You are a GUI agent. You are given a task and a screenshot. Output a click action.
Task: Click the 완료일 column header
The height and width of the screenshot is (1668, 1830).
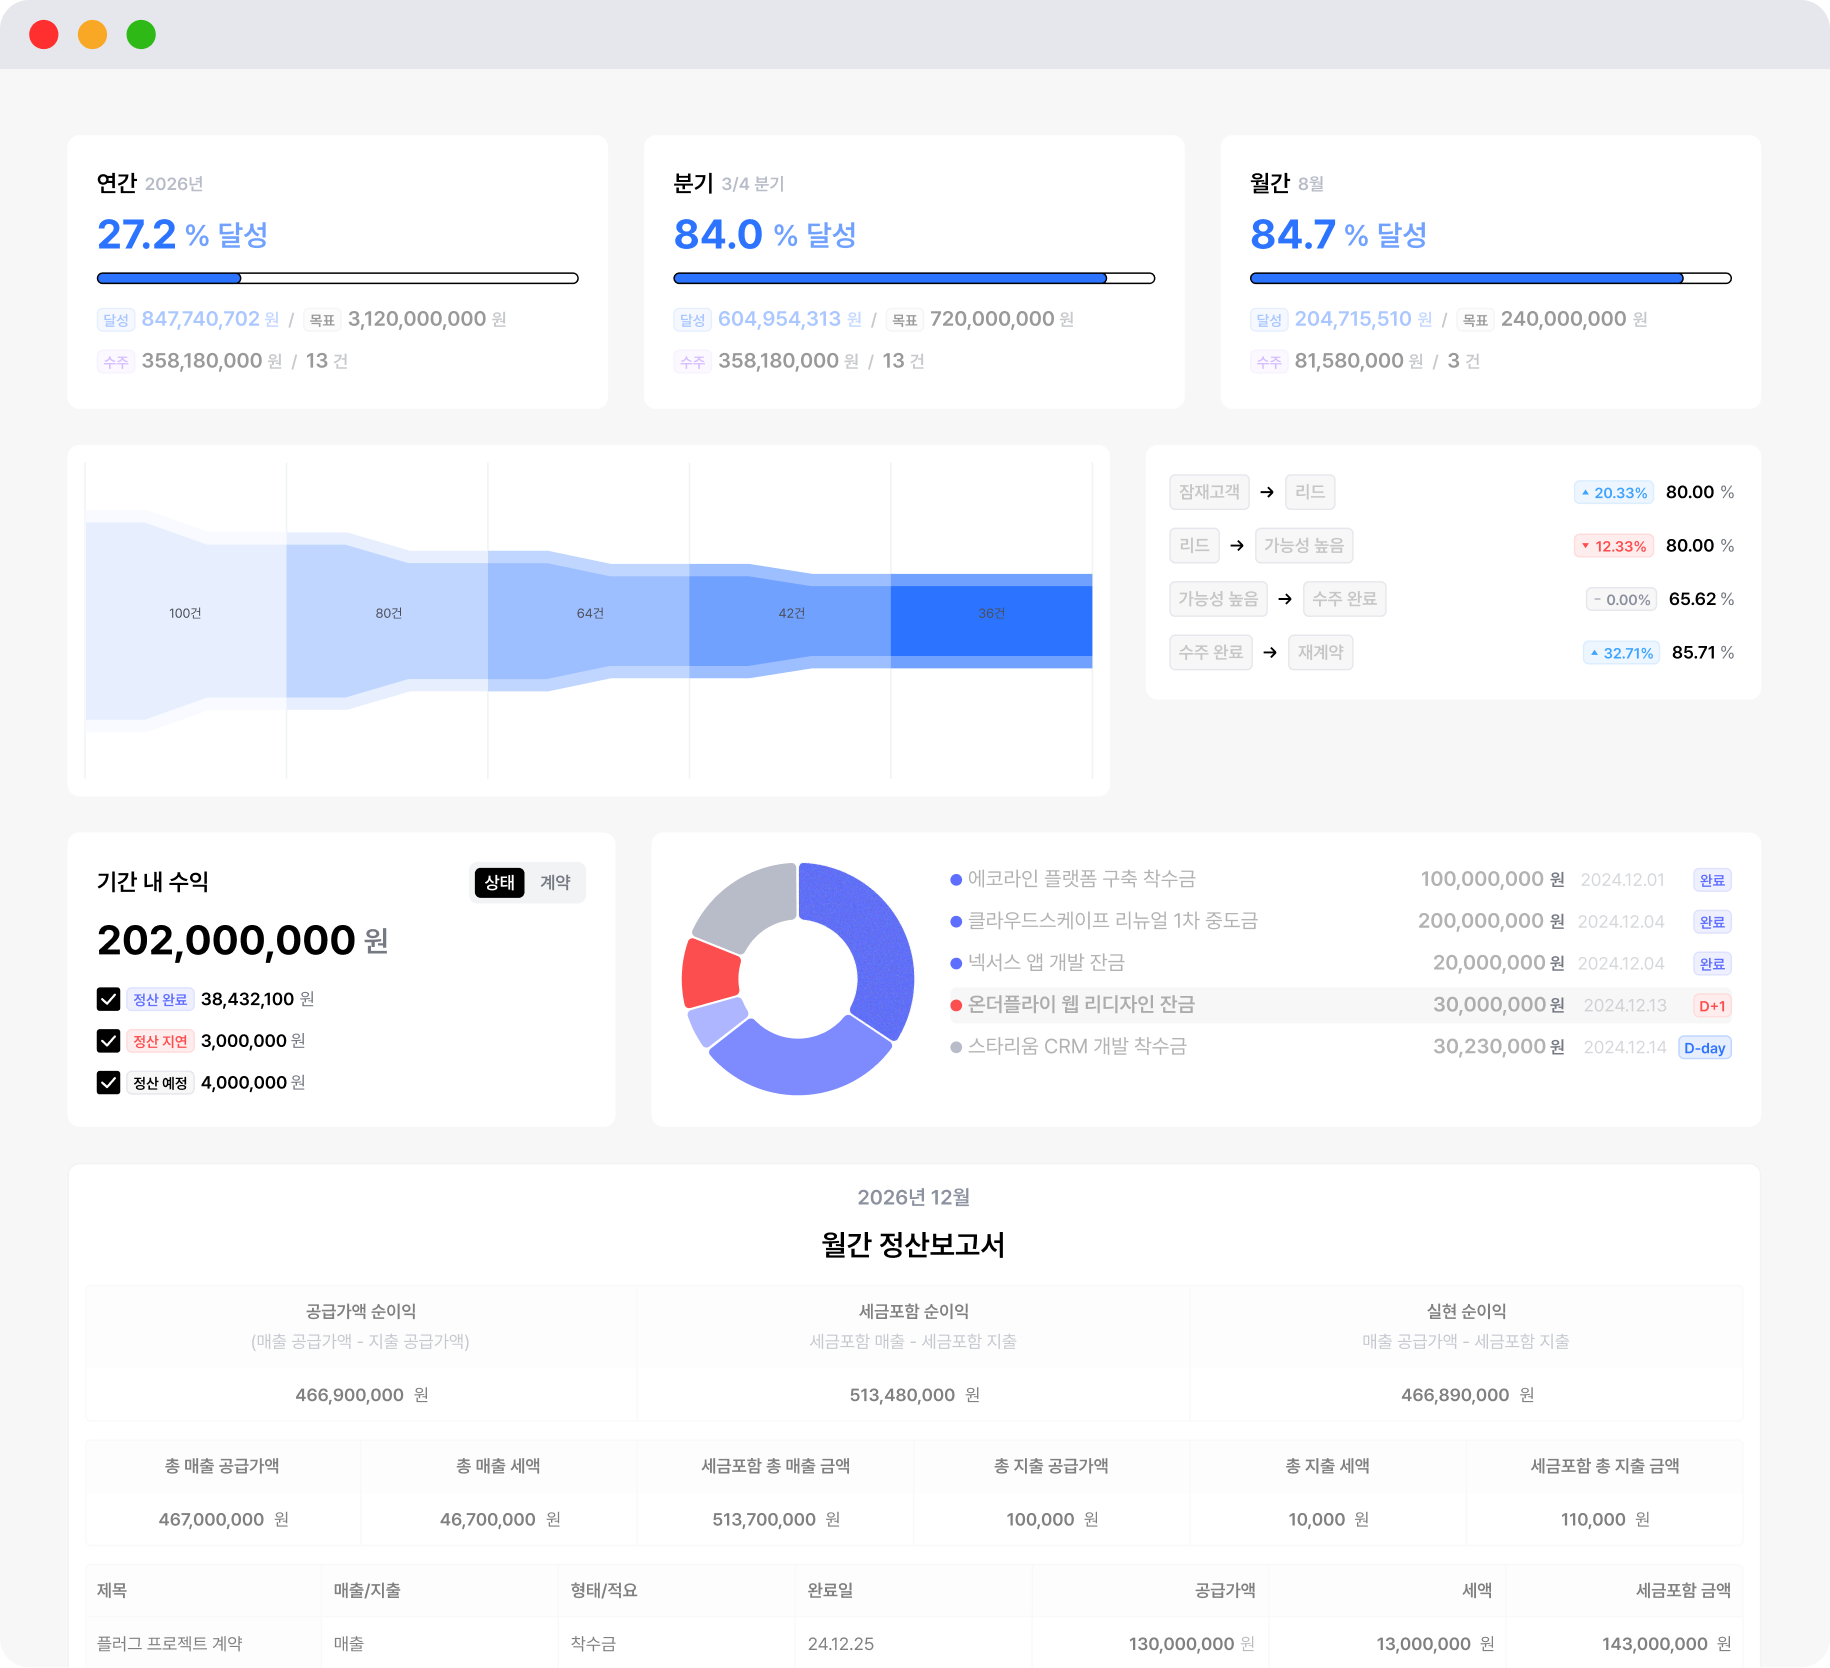830,1590
